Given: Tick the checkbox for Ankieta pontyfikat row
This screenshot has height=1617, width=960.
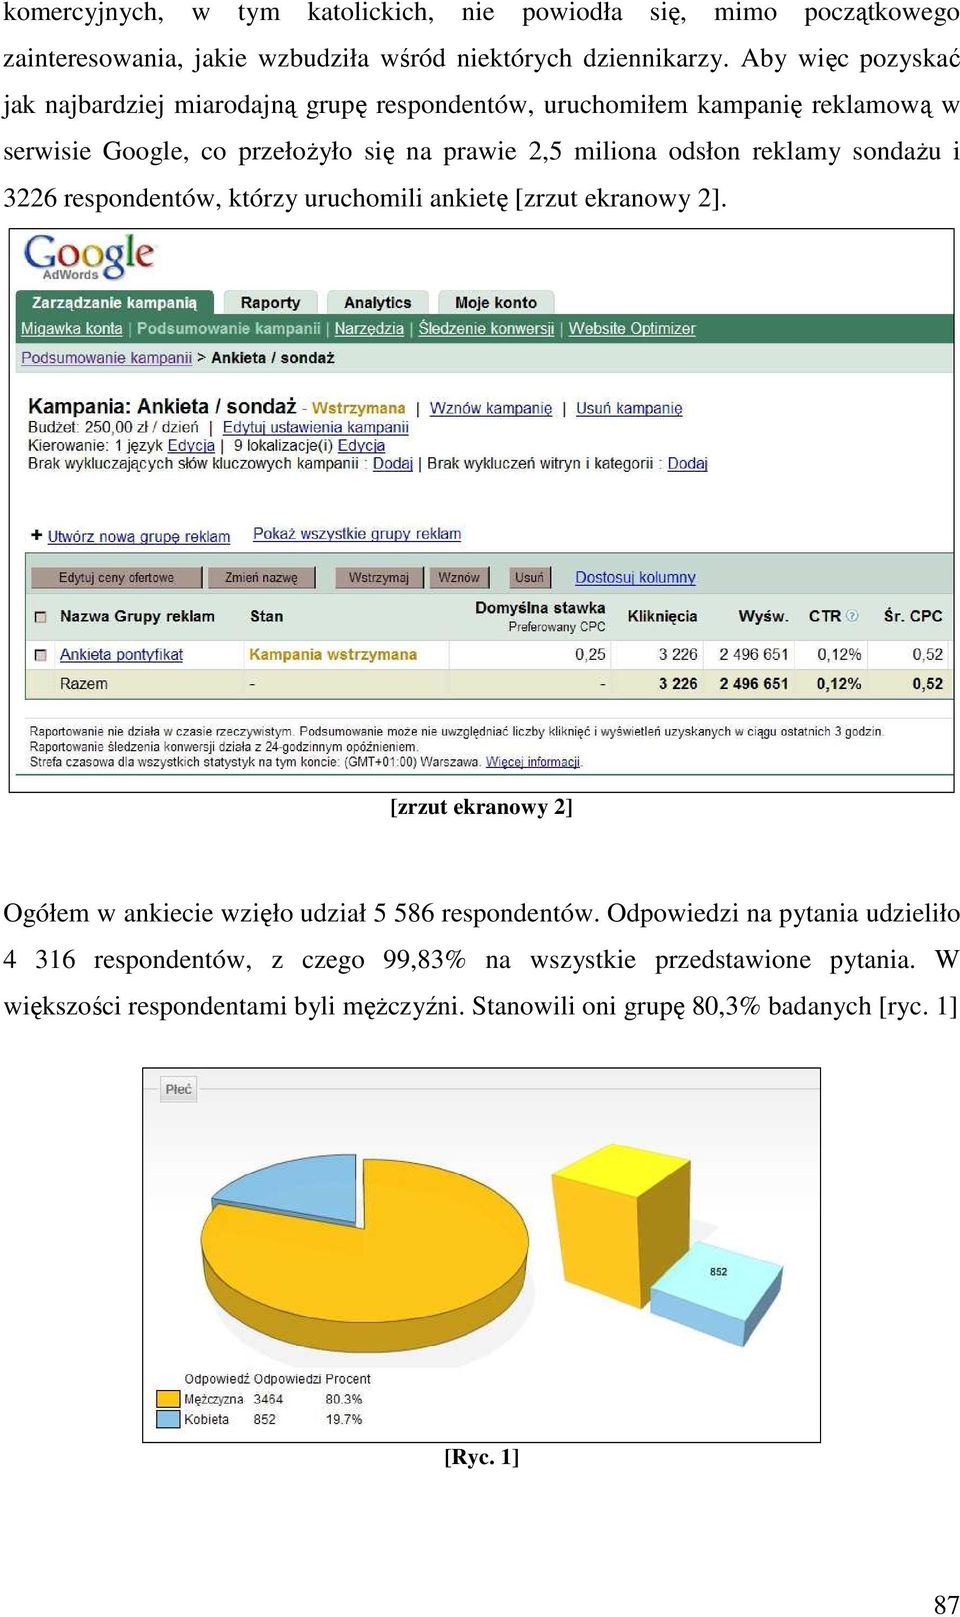Looking at the screenshot, I should click(x=41, y=655).
